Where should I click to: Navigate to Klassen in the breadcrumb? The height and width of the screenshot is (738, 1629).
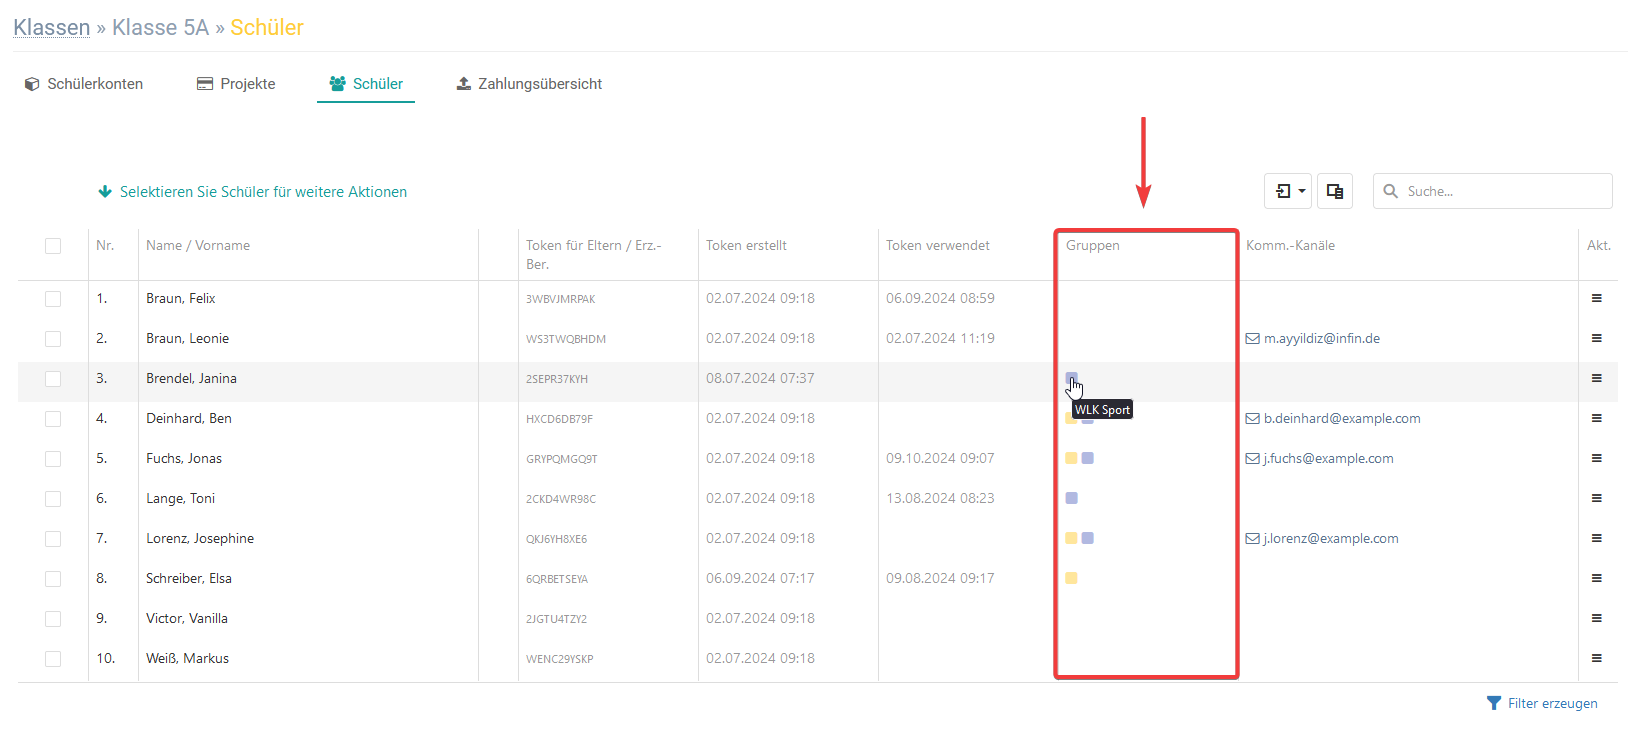(x=52, y=27)
